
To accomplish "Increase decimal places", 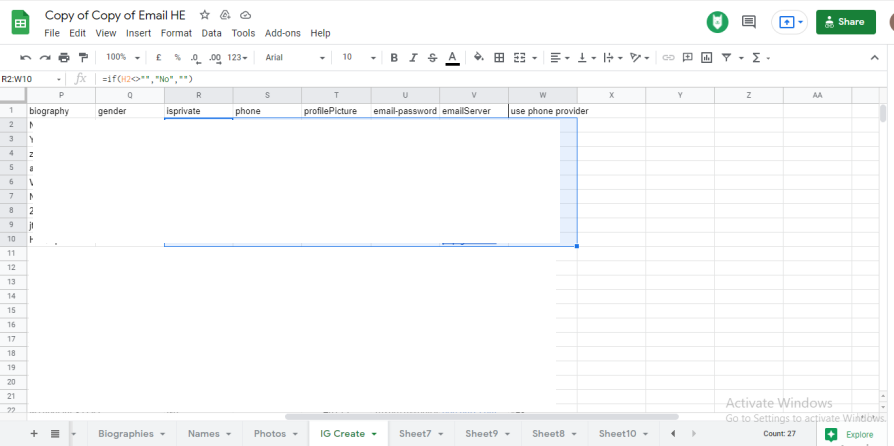I will (x=215, y=58).
